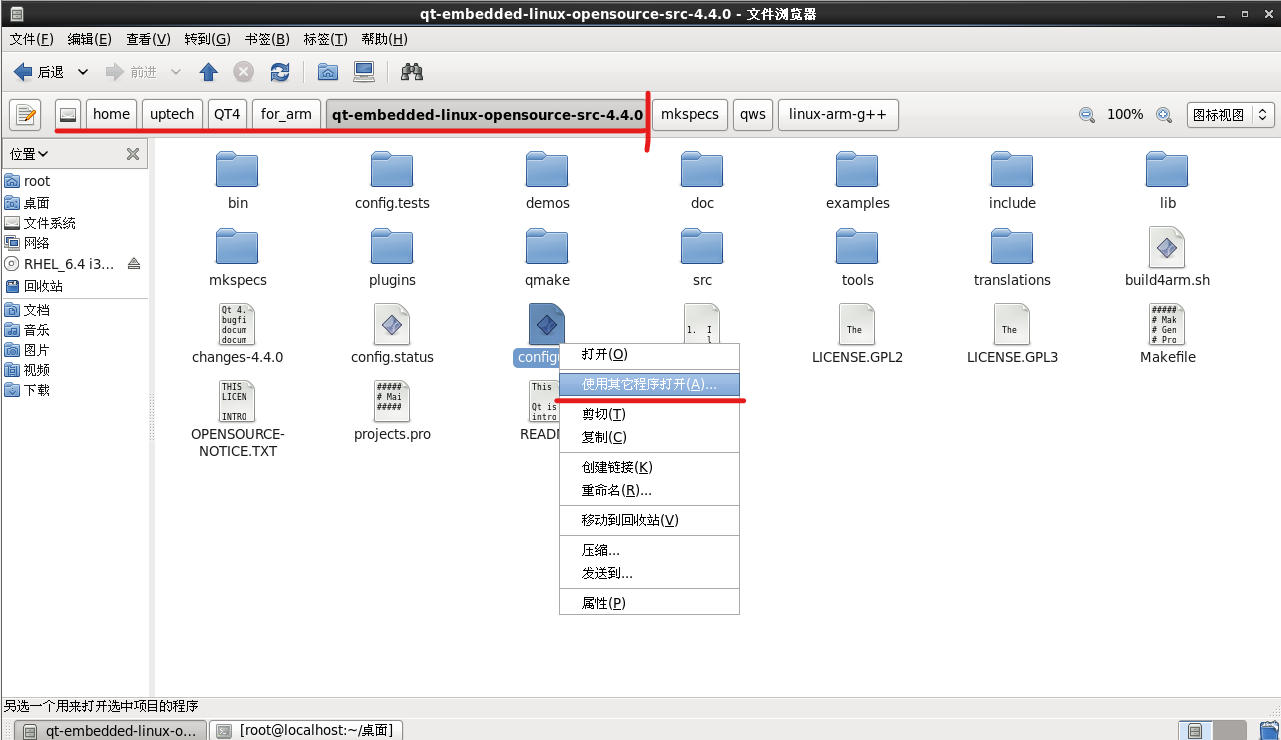Image resolution: width=1281 pixels, height=740 pixels.
Task: Choose 使用其它程序打开(A)... from the context menu
Action: pos(649,384)
